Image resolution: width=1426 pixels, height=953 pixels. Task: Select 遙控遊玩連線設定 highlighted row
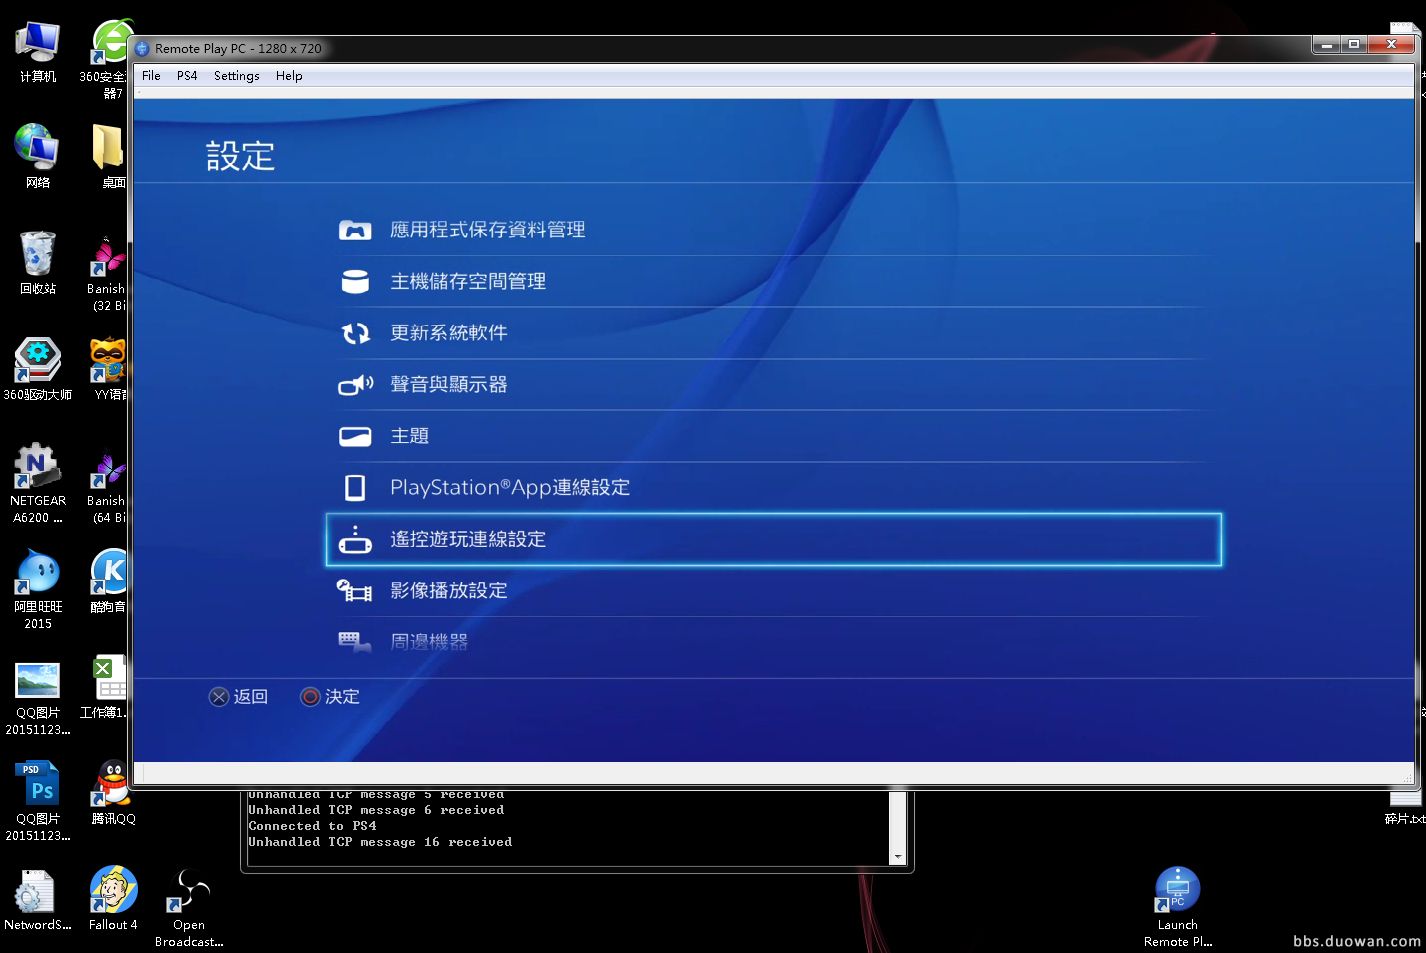(773, 540)
